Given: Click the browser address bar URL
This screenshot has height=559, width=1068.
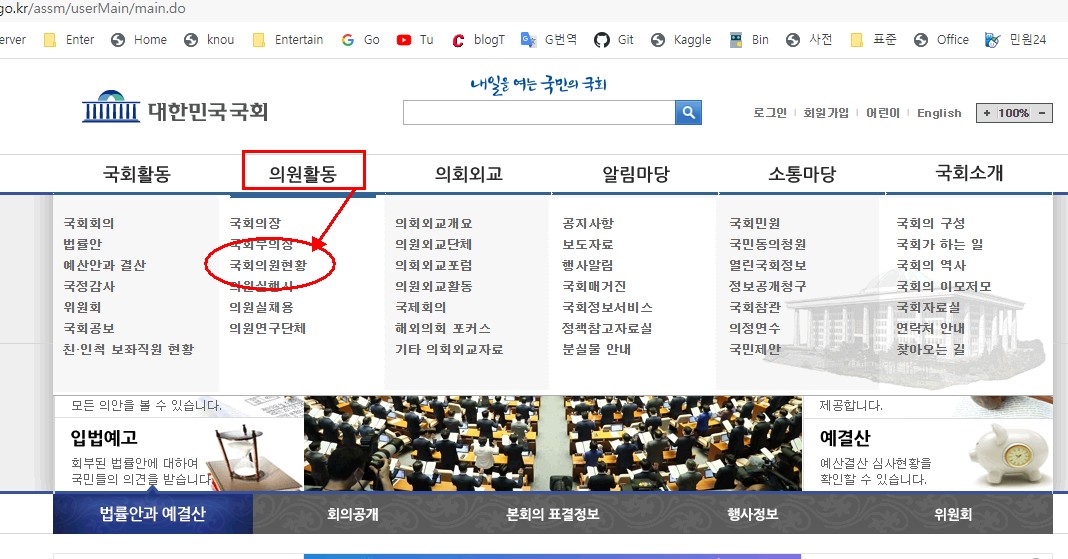Looking at the screenshot, I should pyautogui.click(x=93, y=9).
